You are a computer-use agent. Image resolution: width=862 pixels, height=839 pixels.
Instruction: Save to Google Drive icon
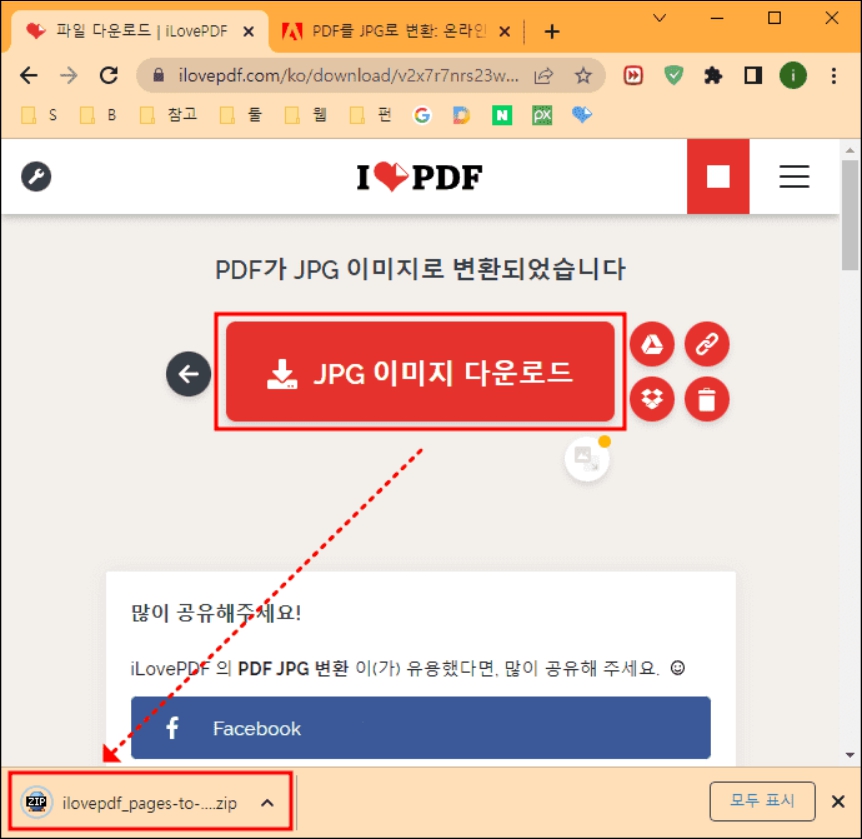click(x=652, y=344)
